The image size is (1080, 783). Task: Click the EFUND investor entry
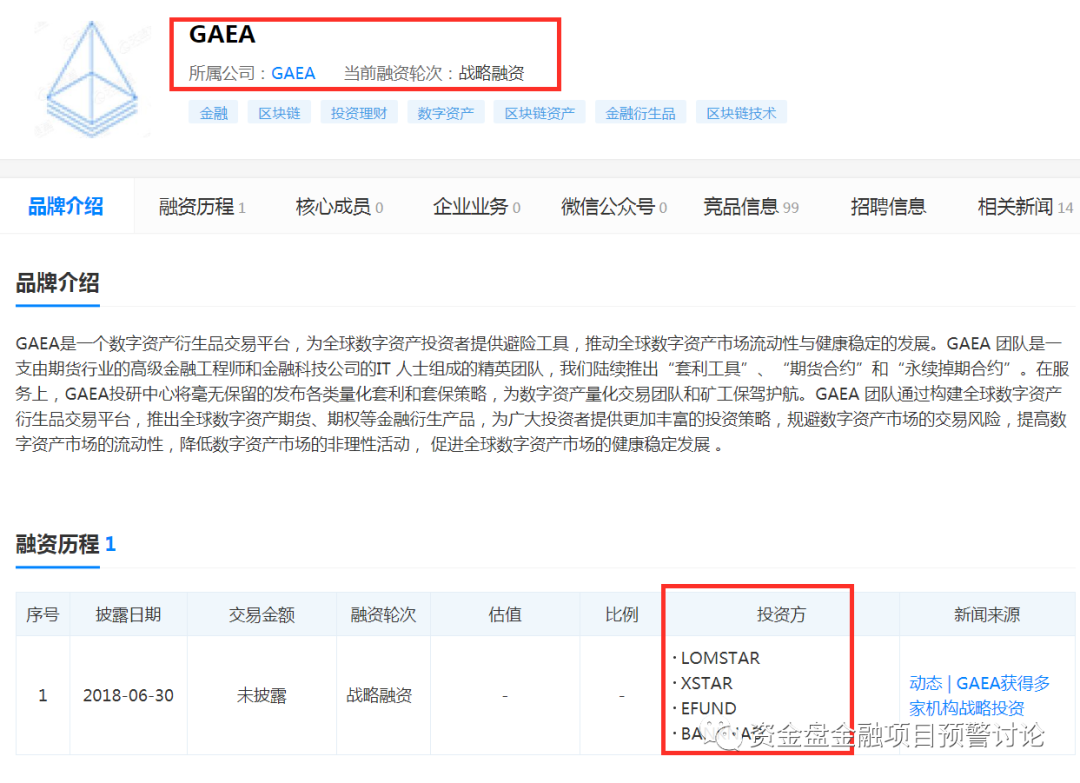(x=708, y=708)
